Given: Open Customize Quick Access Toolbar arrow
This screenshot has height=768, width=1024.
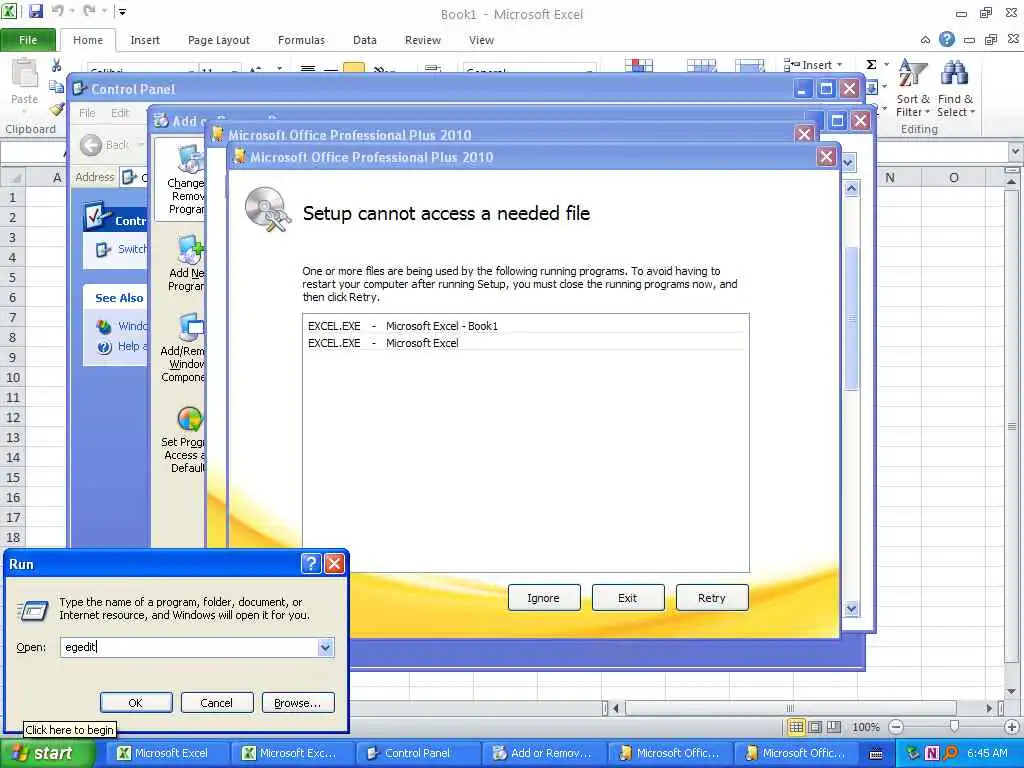Looking at the screenshot, I should [x=121, y=11].
